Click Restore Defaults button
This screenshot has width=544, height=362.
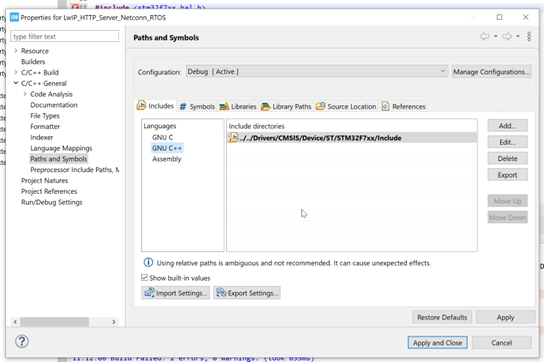(442, 317)
